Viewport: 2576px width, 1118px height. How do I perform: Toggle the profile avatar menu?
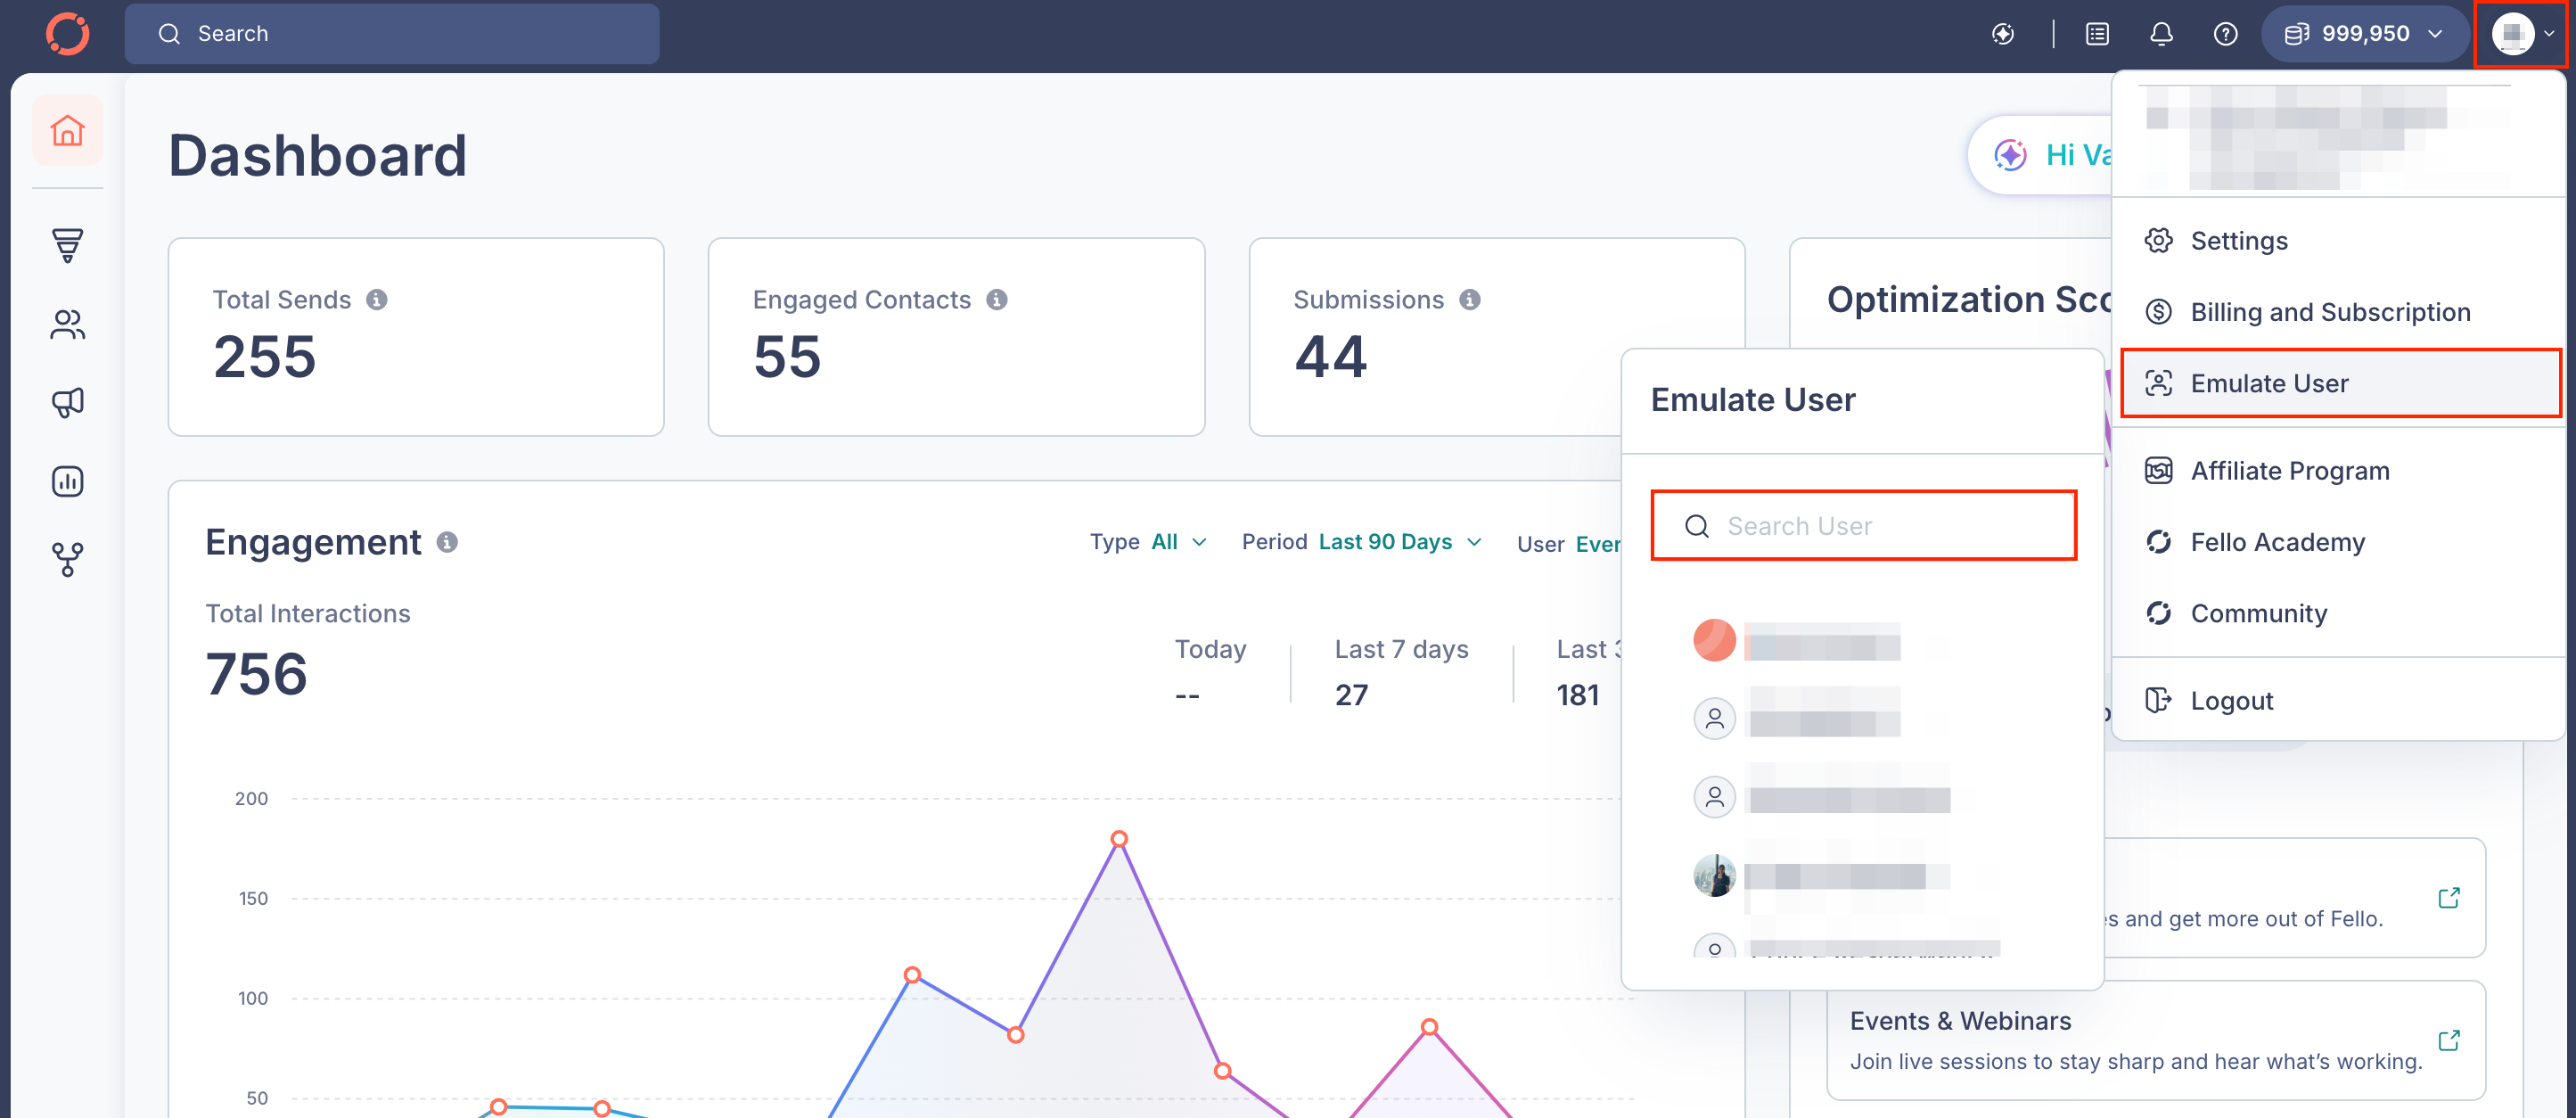[x=2521, y=34]
